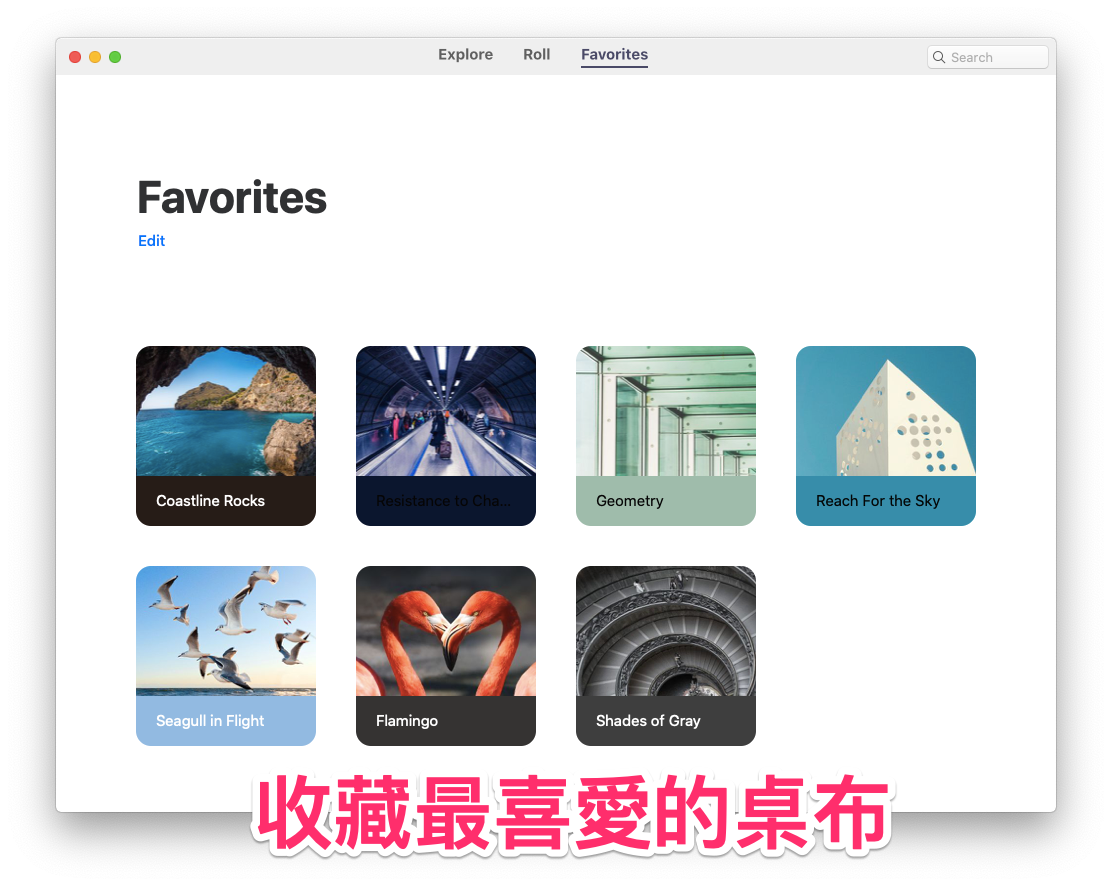Switch to the Explore tab

point(465,55)
